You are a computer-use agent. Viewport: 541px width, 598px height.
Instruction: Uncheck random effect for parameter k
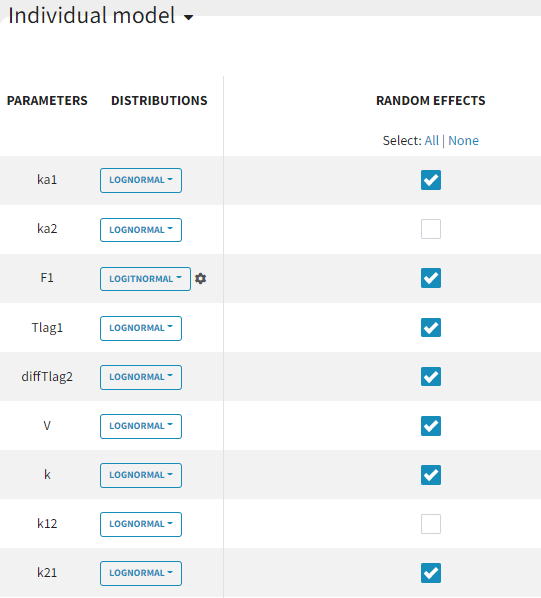tap(431, 475)
